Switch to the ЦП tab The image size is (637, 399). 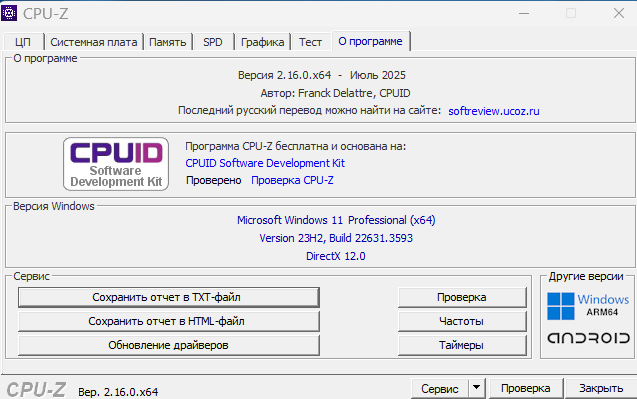pos(23,42)
